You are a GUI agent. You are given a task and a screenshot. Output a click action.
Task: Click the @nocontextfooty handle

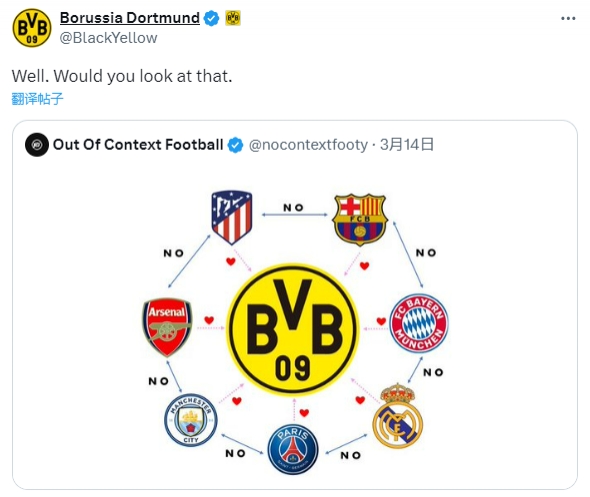308,145
